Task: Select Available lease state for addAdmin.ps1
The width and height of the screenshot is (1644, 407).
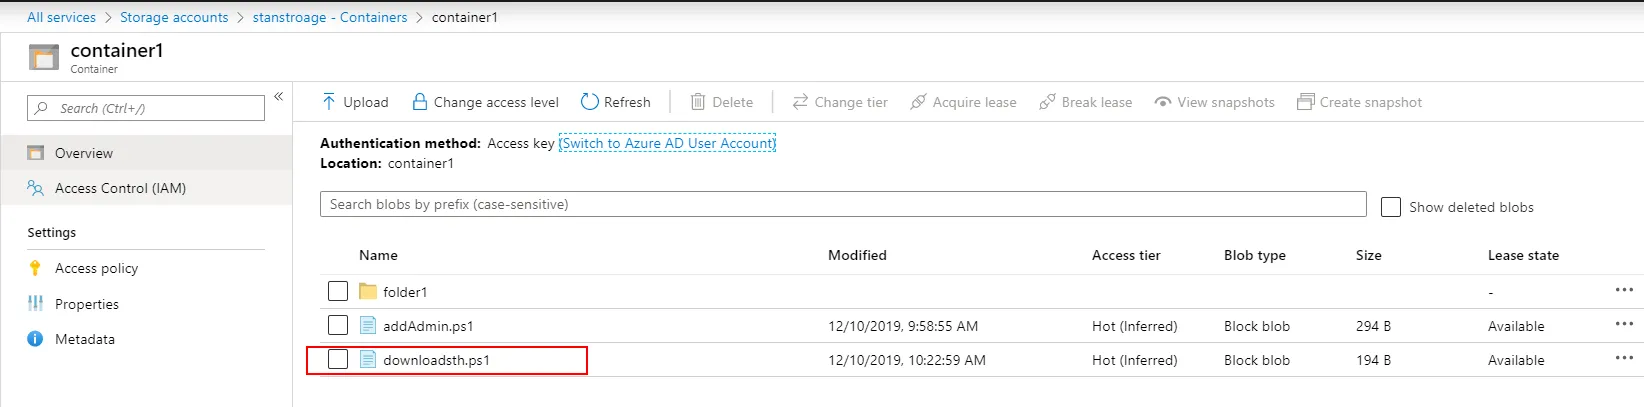Action: point(1516,326)
